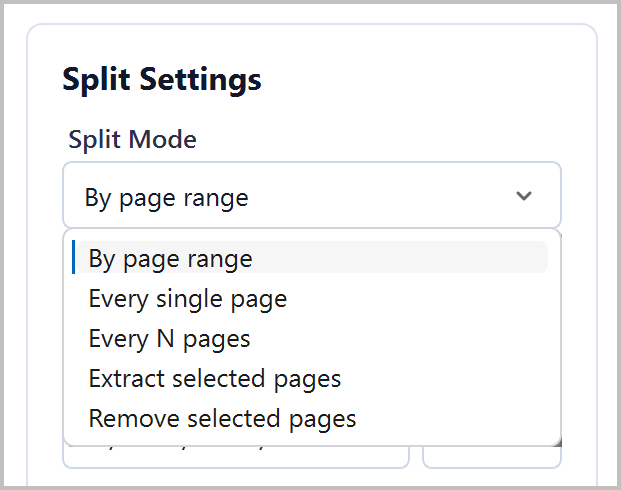Choose the 'Remove selected pages' option
This screenshot has width=621, height=490.
click(312, 418)
